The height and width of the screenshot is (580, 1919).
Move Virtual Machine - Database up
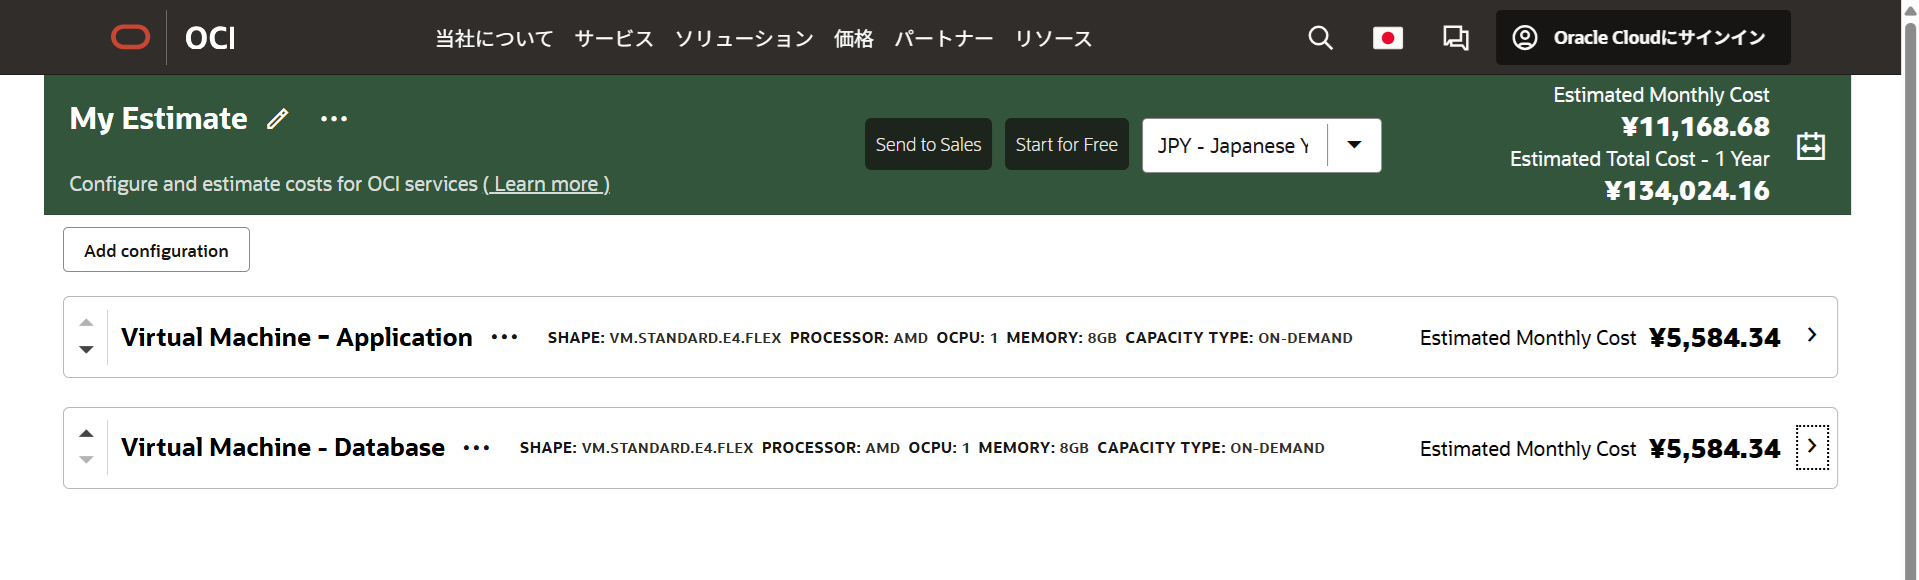(x=86, y=433)
